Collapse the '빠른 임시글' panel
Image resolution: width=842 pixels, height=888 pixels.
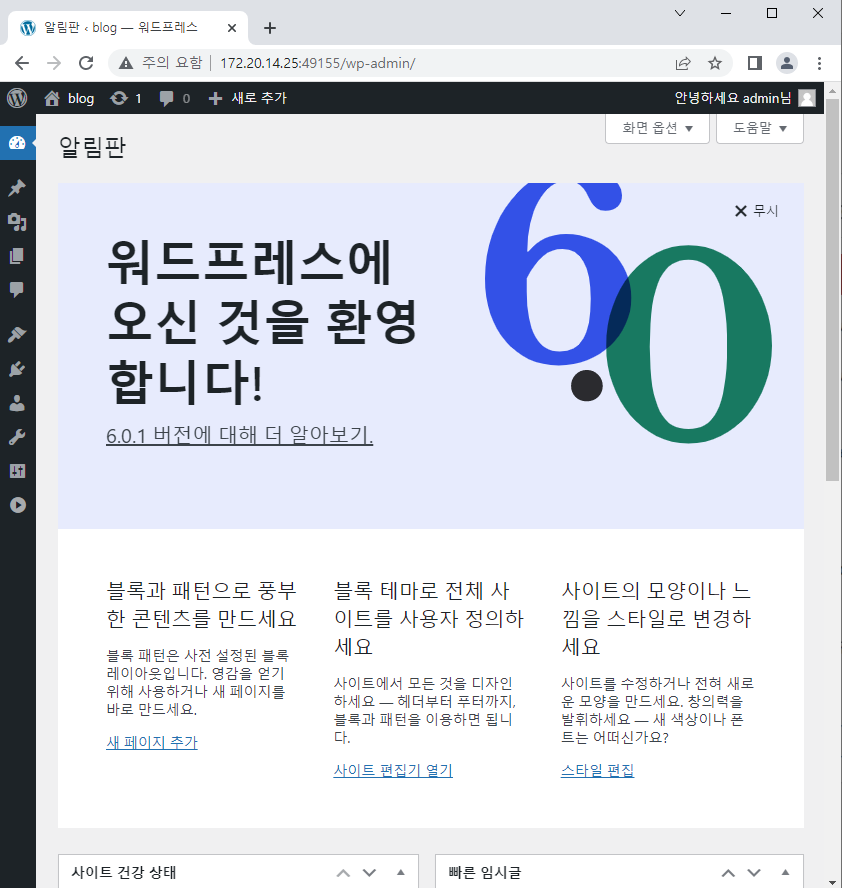(x=785, y=872)
